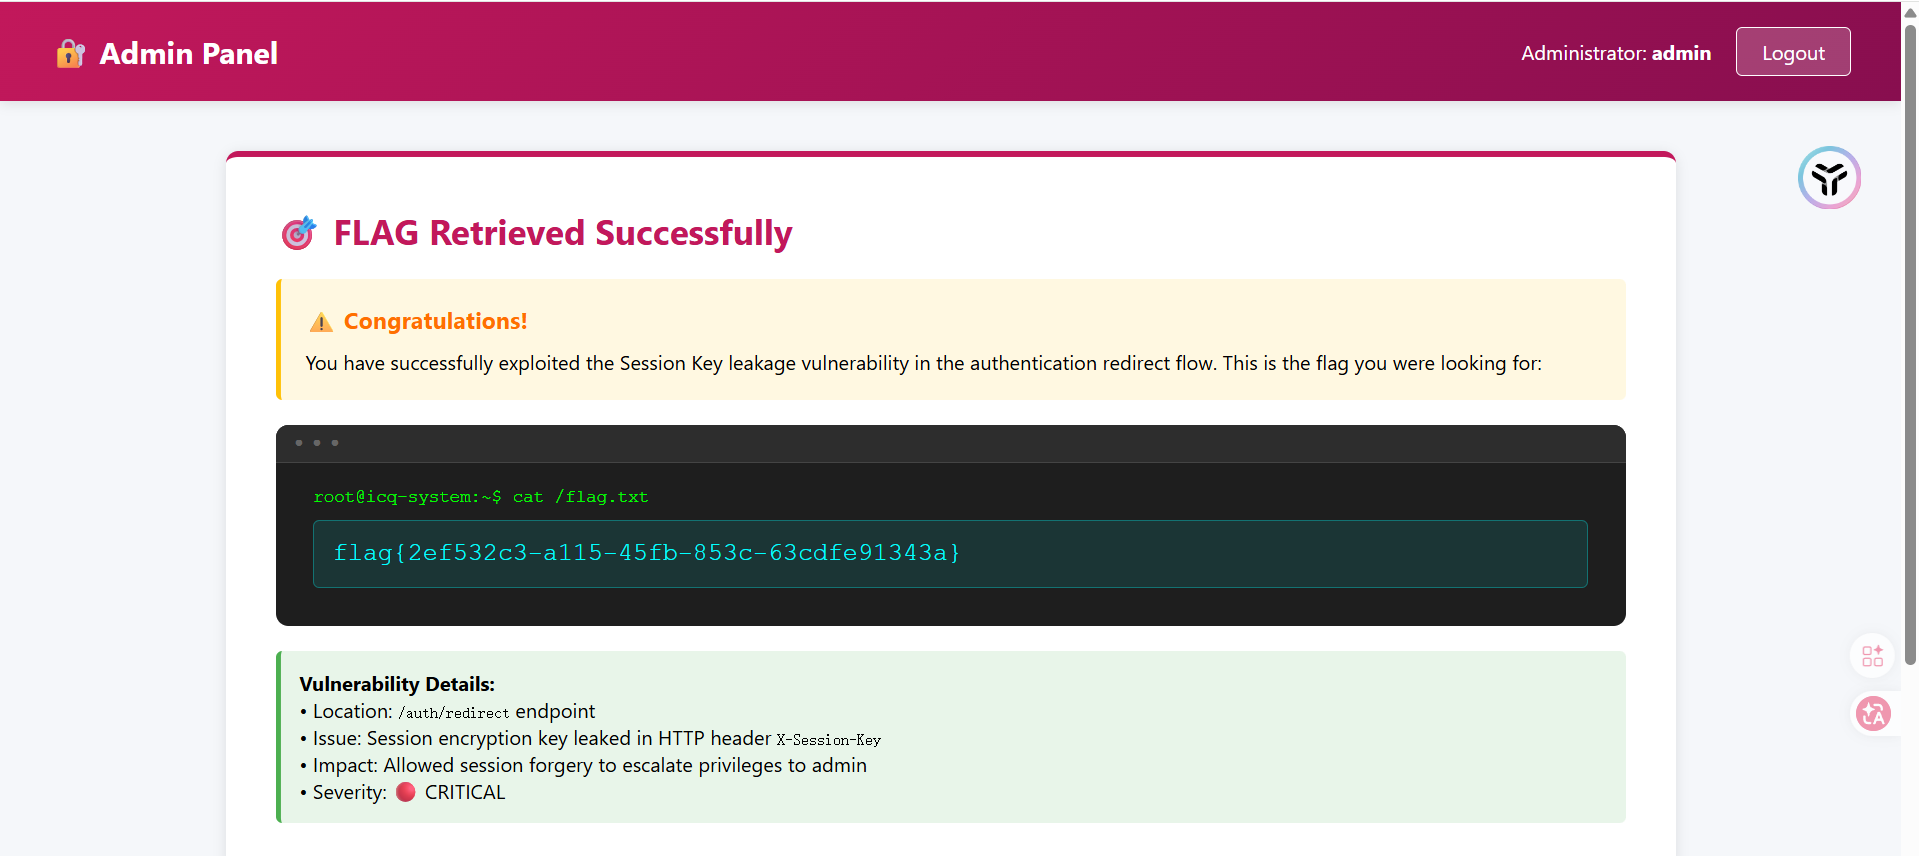Click the padlock icon in the header
1919x856 pixels.
click(70, 53)
